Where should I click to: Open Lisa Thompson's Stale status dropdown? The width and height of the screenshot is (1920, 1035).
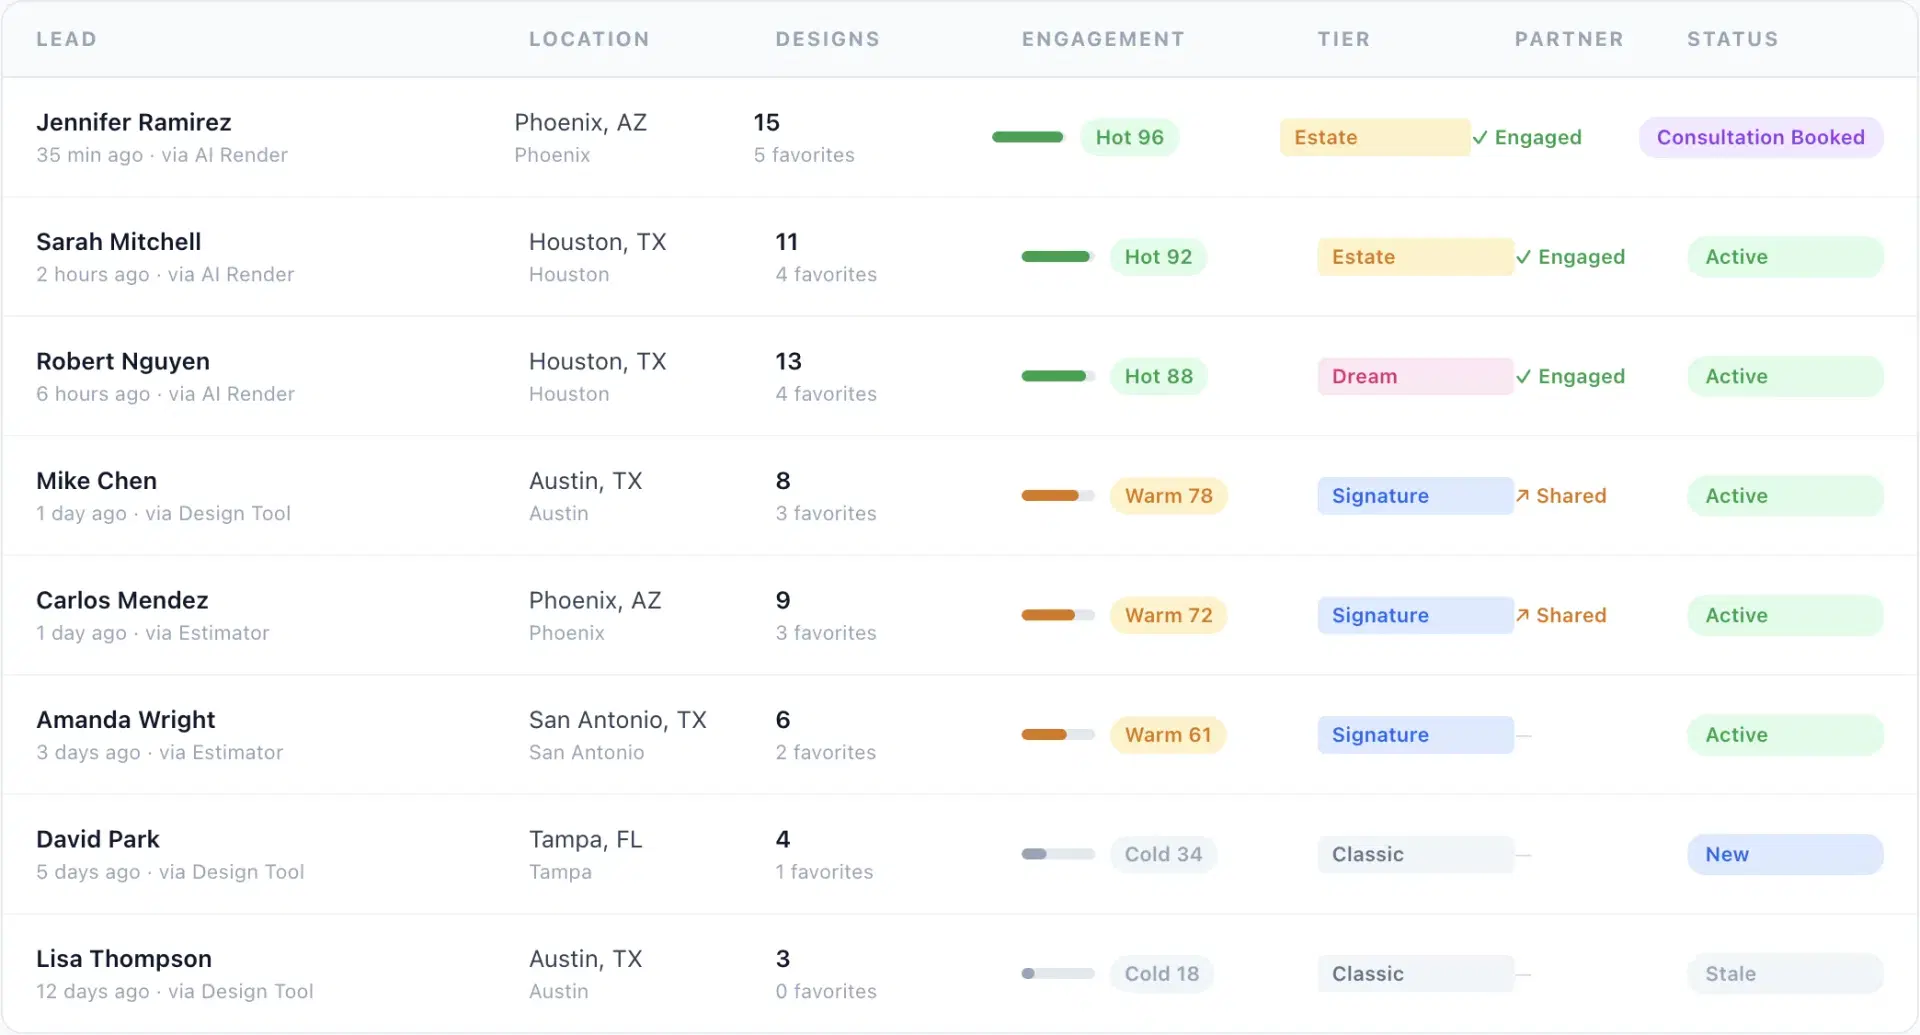point(1784,974)
